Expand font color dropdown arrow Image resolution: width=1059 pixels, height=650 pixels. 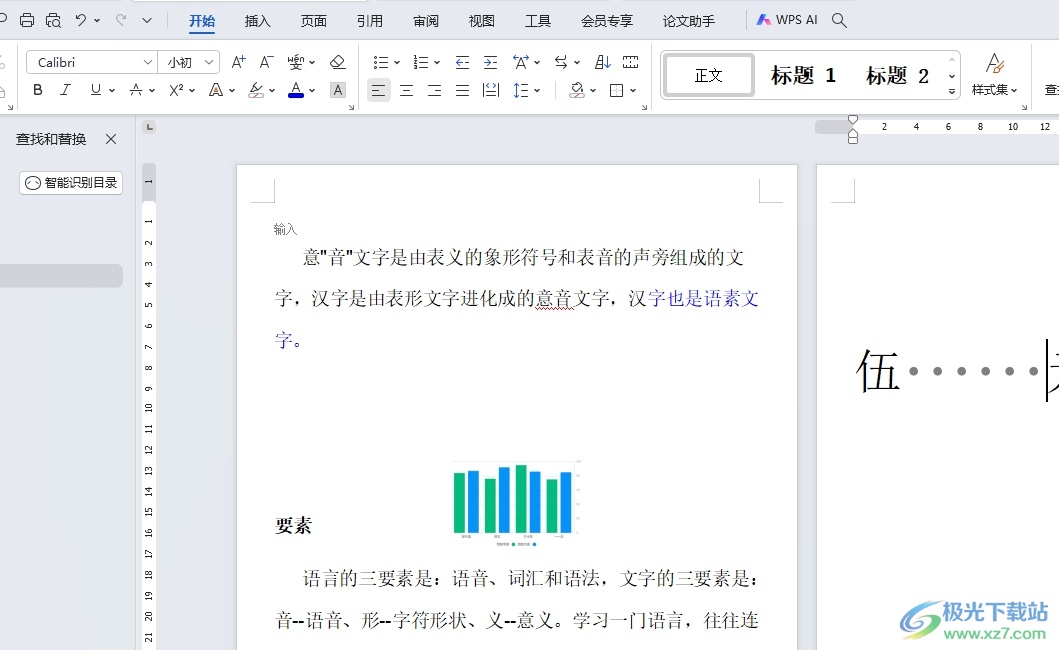pyautogui.click(x=312, y=90)
